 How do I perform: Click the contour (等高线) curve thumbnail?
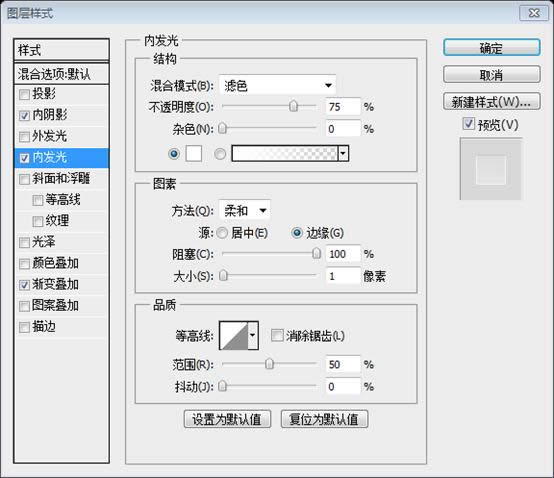point(234,335)
